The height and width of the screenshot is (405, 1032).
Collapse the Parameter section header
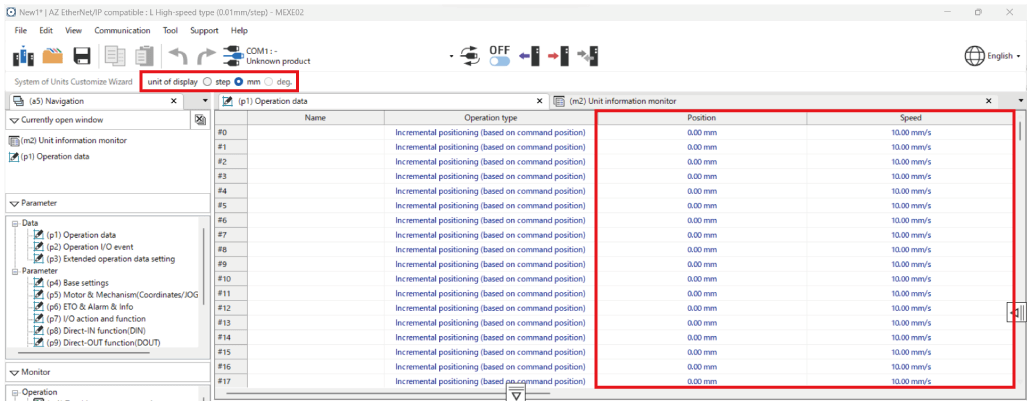14,203
